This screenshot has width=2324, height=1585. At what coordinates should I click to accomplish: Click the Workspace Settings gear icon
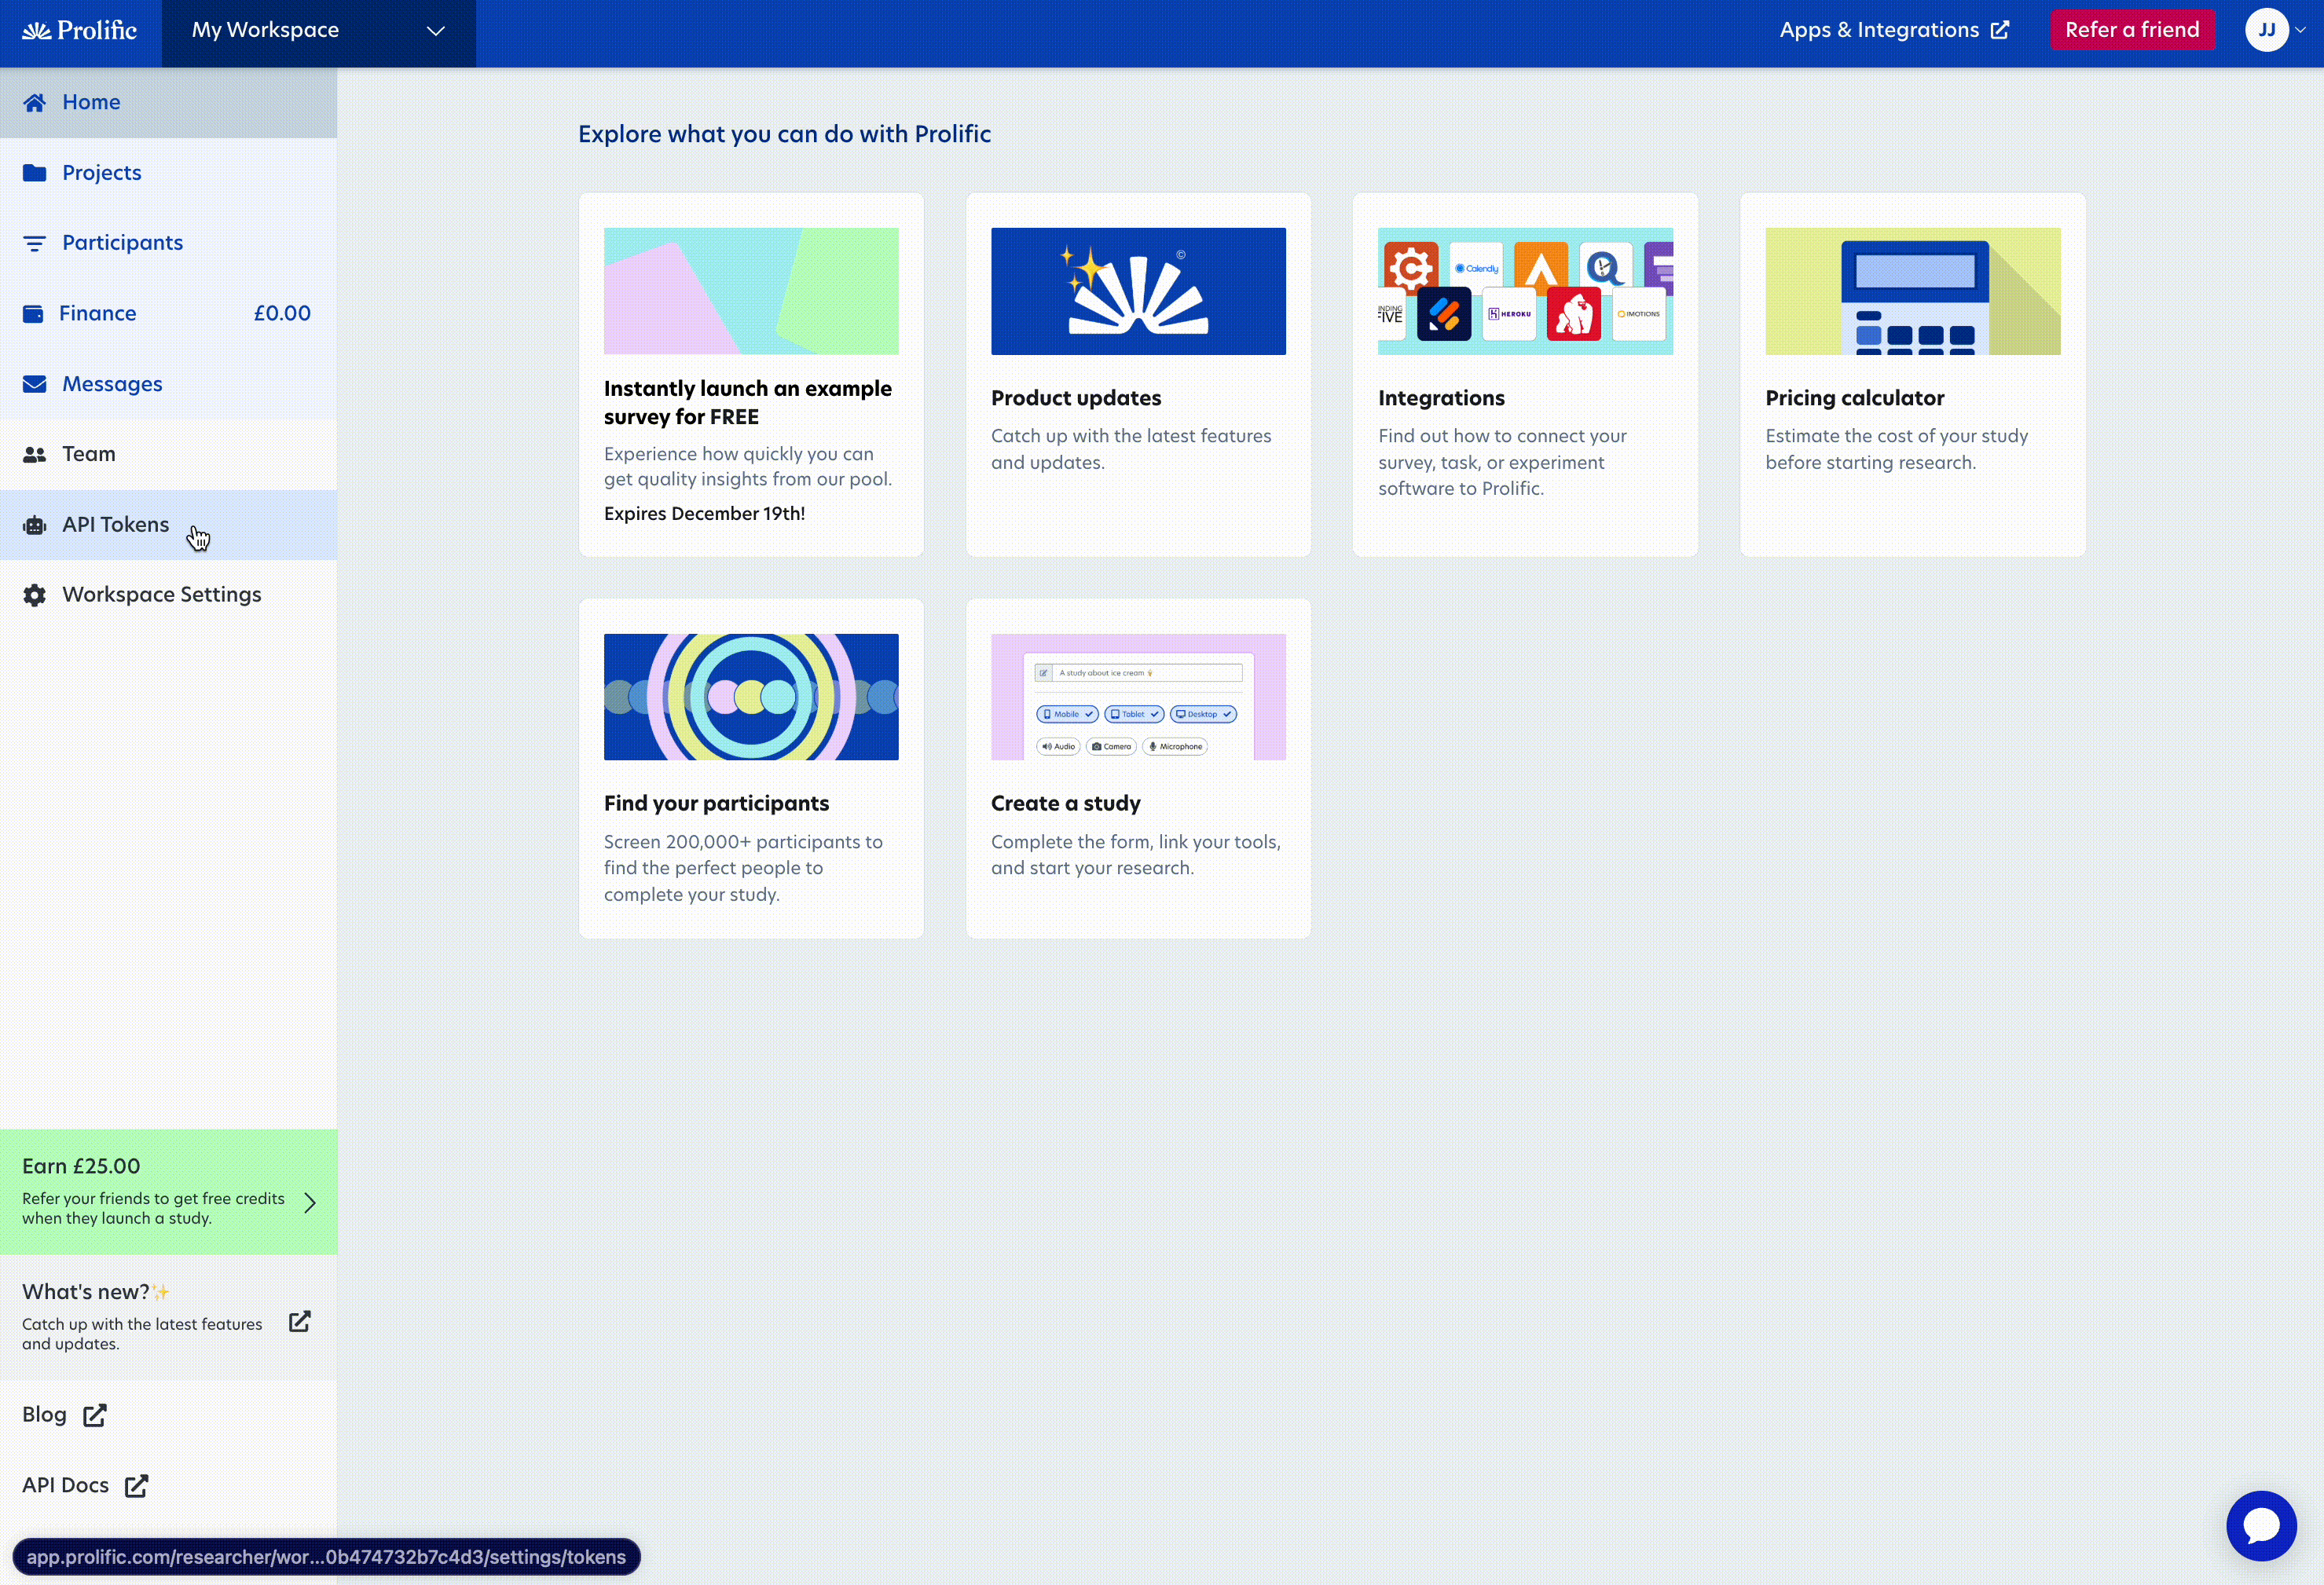pos(35,595)
